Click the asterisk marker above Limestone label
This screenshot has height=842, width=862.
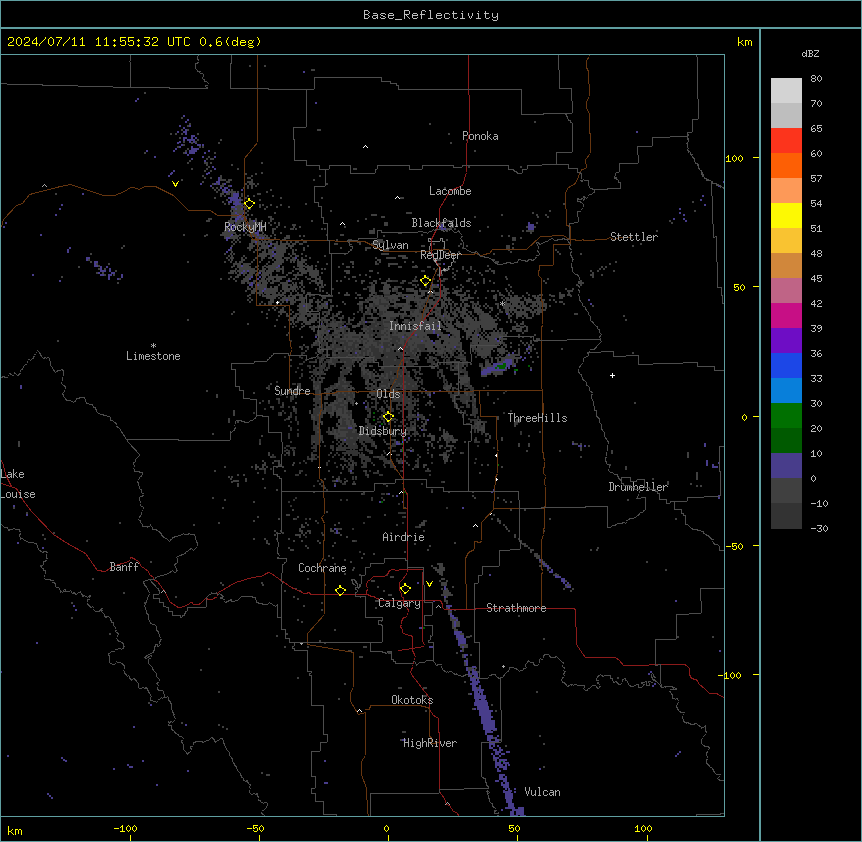[153, 345]
